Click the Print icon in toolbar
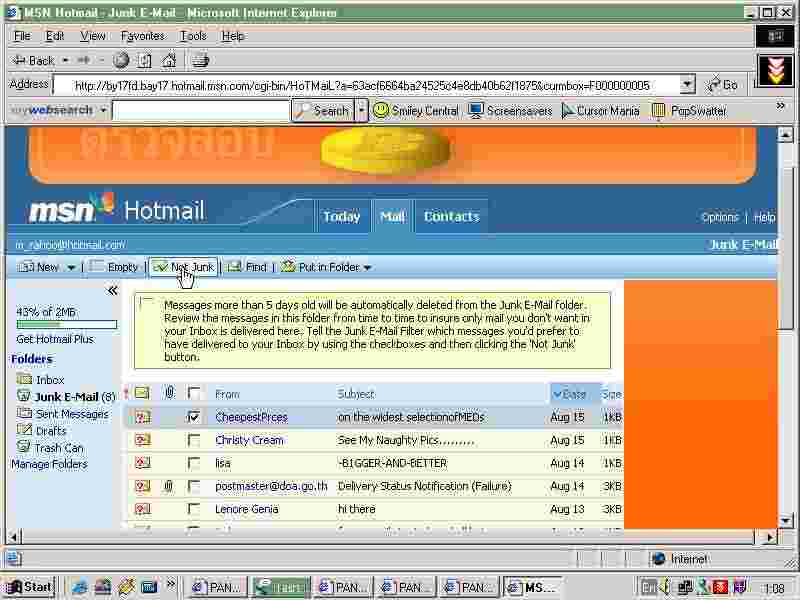800x600 pixels. (200, 61)
